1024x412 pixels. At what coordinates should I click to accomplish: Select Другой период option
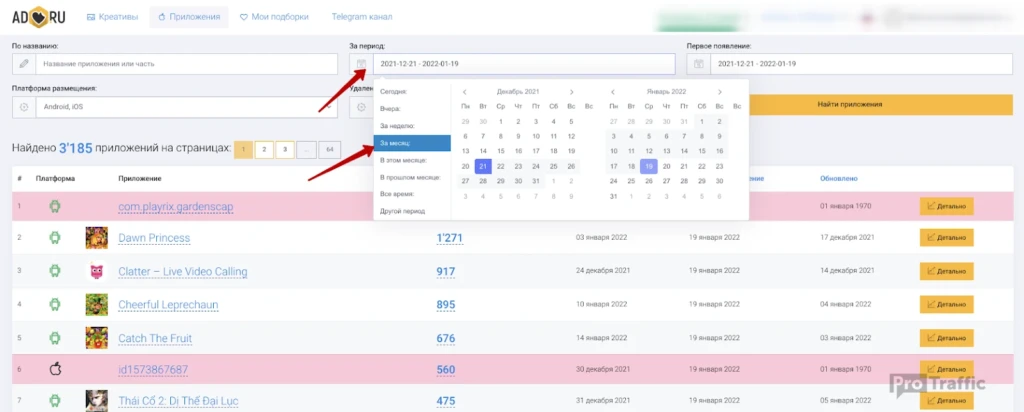coord(412,211)
